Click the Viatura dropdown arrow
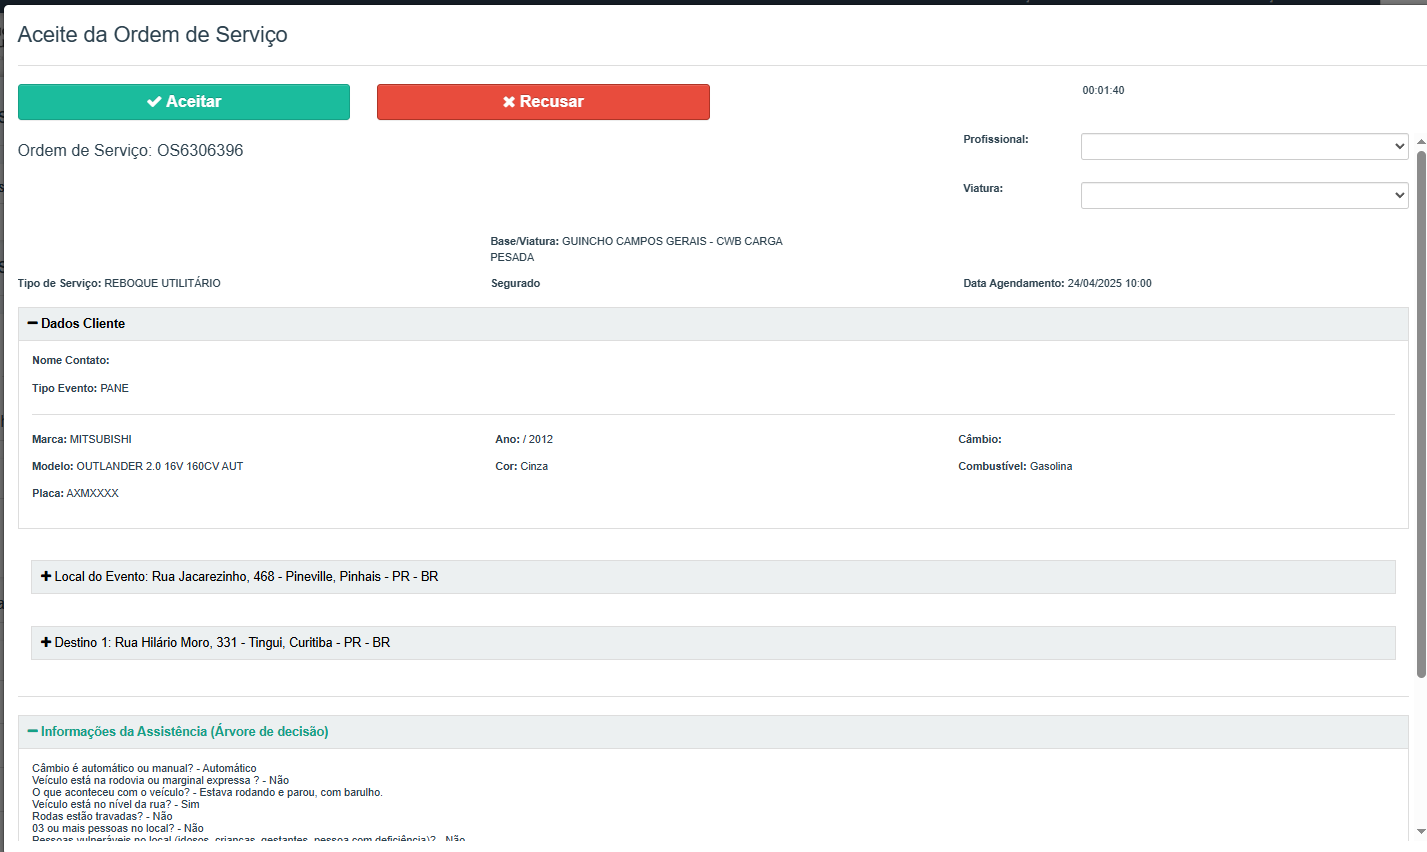 (1399, 195)
